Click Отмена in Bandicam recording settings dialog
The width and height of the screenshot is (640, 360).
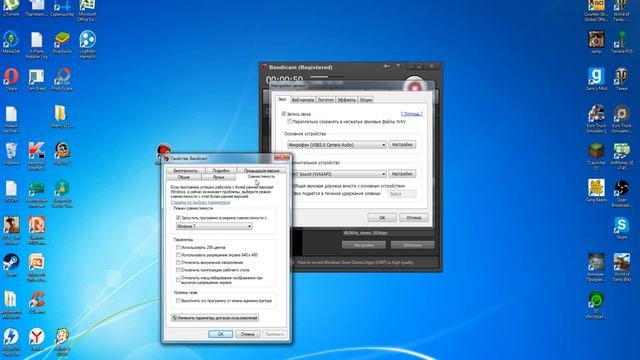click(413, 218)
